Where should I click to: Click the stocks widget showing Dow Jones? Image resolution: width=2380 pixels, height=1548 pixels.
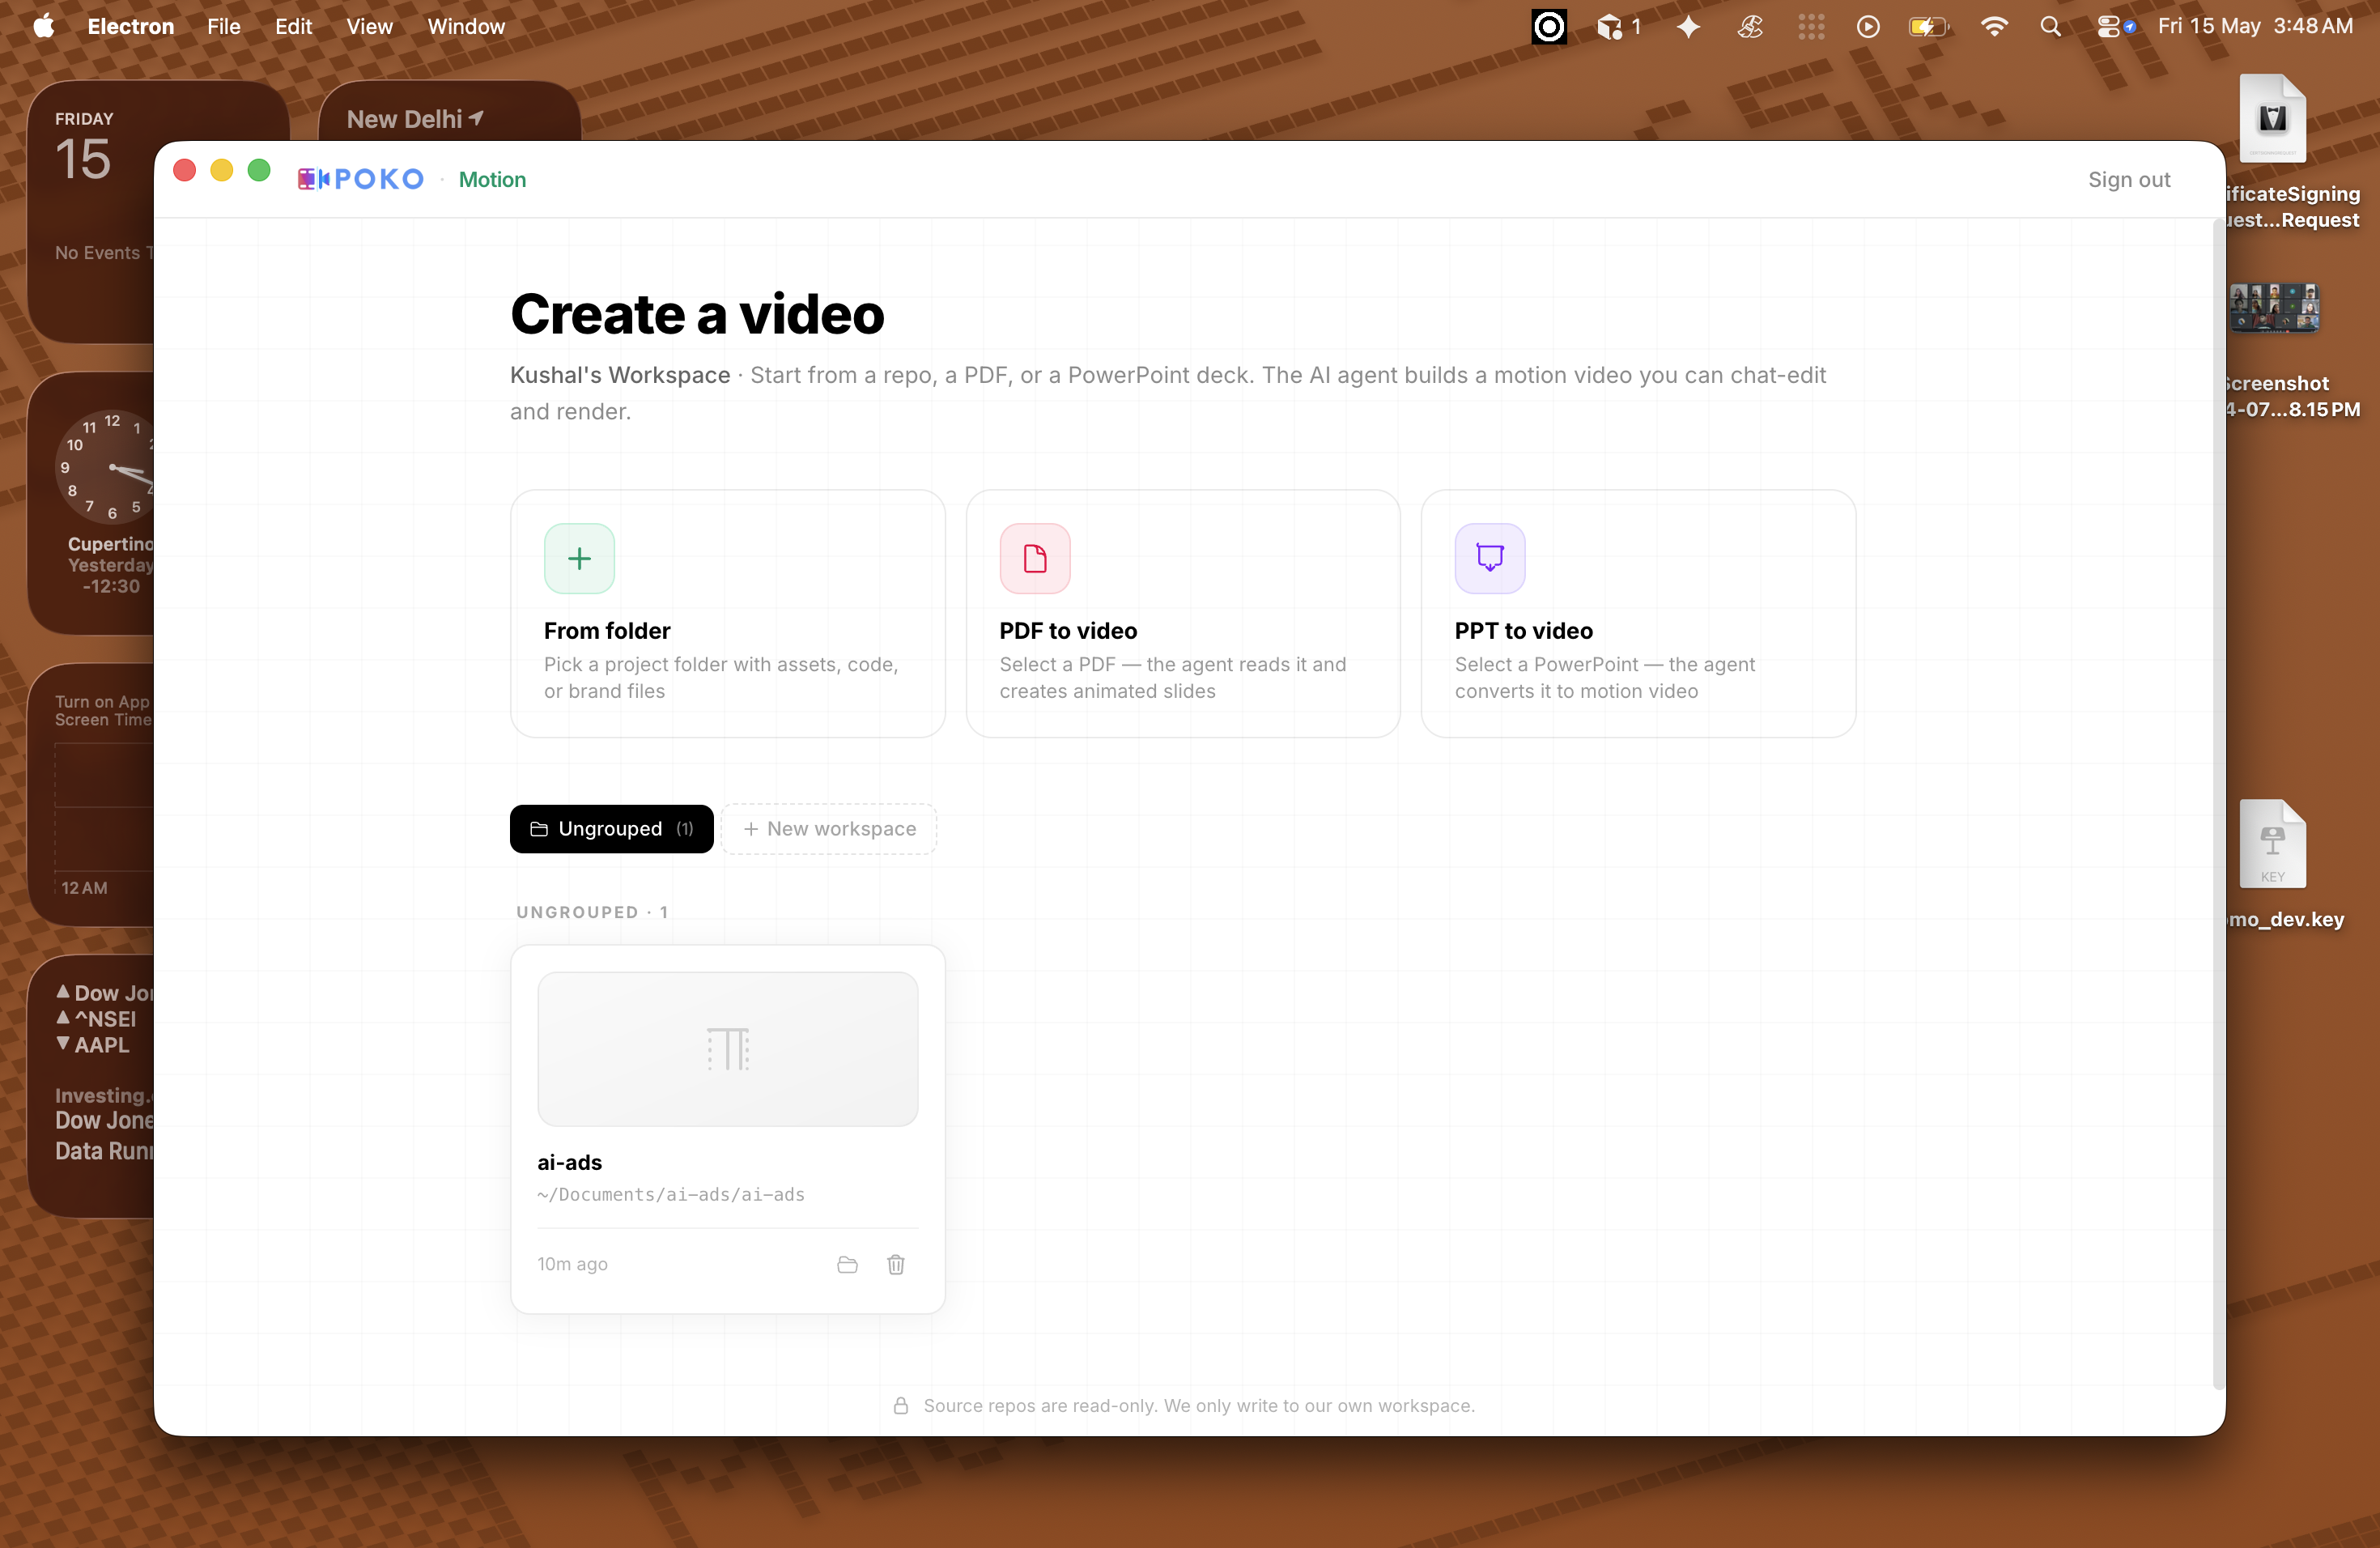[91, 1086]
